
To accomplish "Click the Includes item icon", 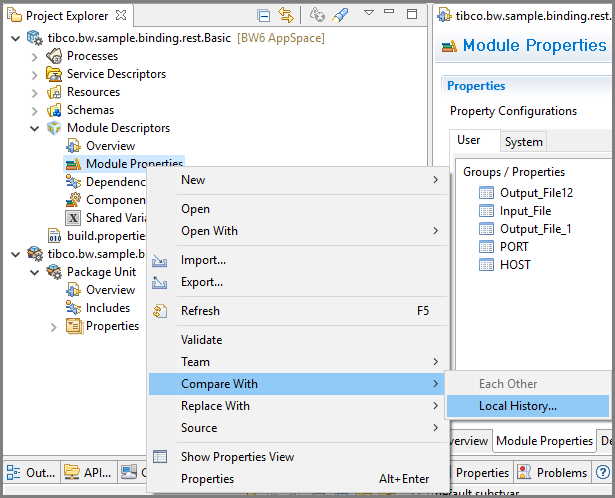I will point(73,308).
